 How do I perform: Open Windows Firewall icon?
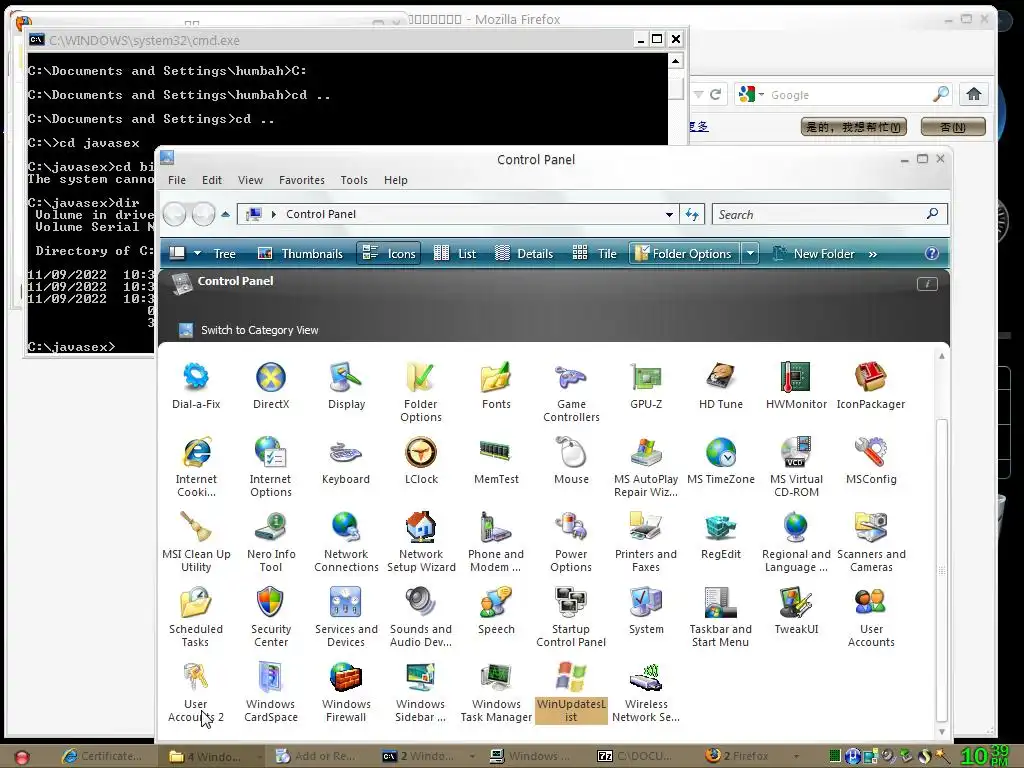346,692
